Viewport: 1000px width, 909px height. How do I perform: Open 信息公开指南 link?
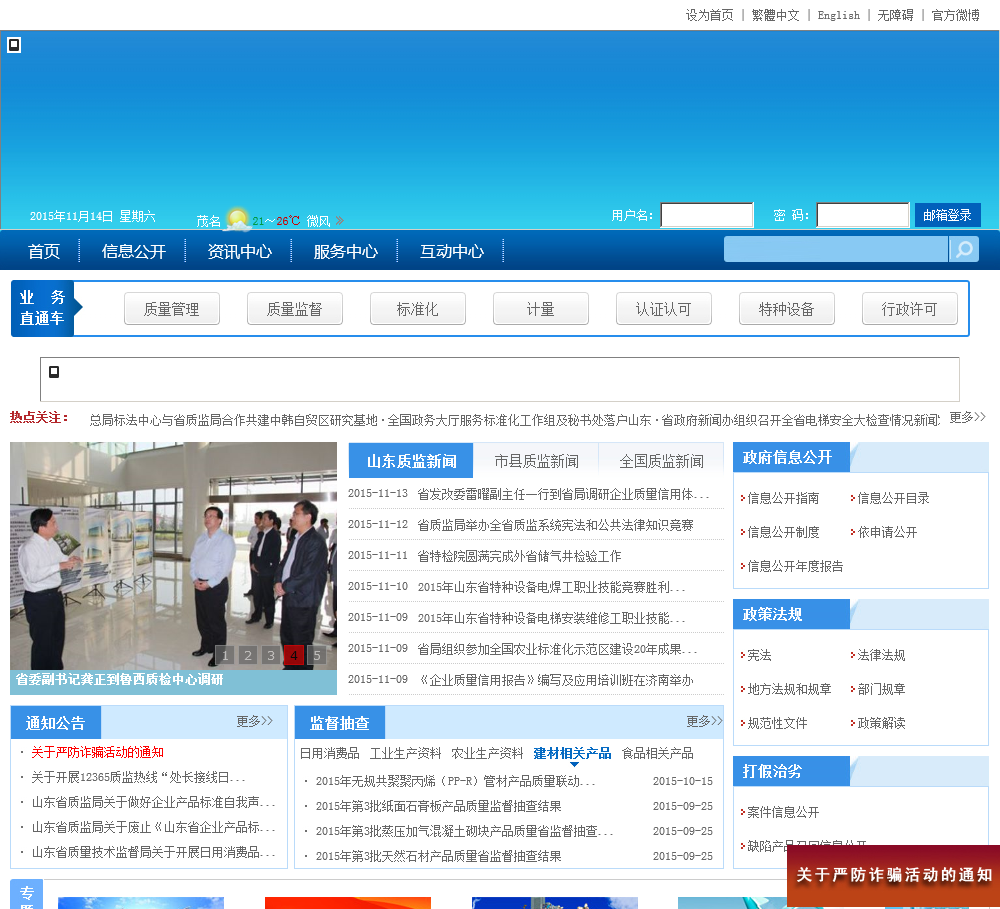pyautogui.click(x=783, y=498)
